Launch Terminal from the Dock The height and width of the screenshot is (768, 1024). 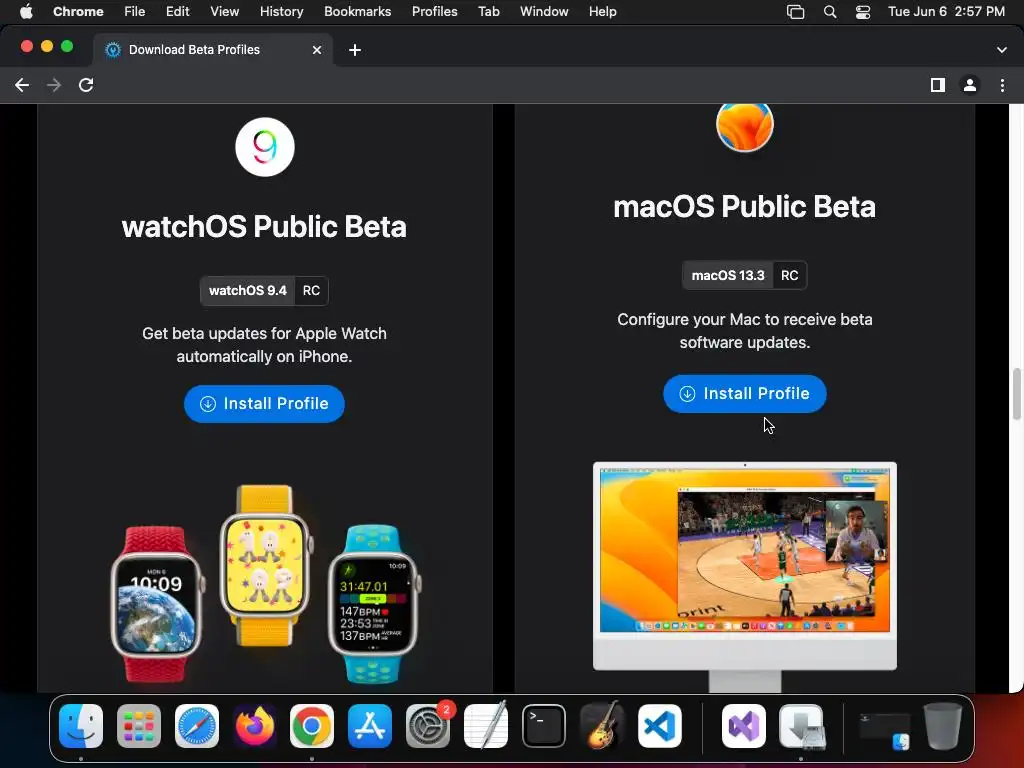543,726
